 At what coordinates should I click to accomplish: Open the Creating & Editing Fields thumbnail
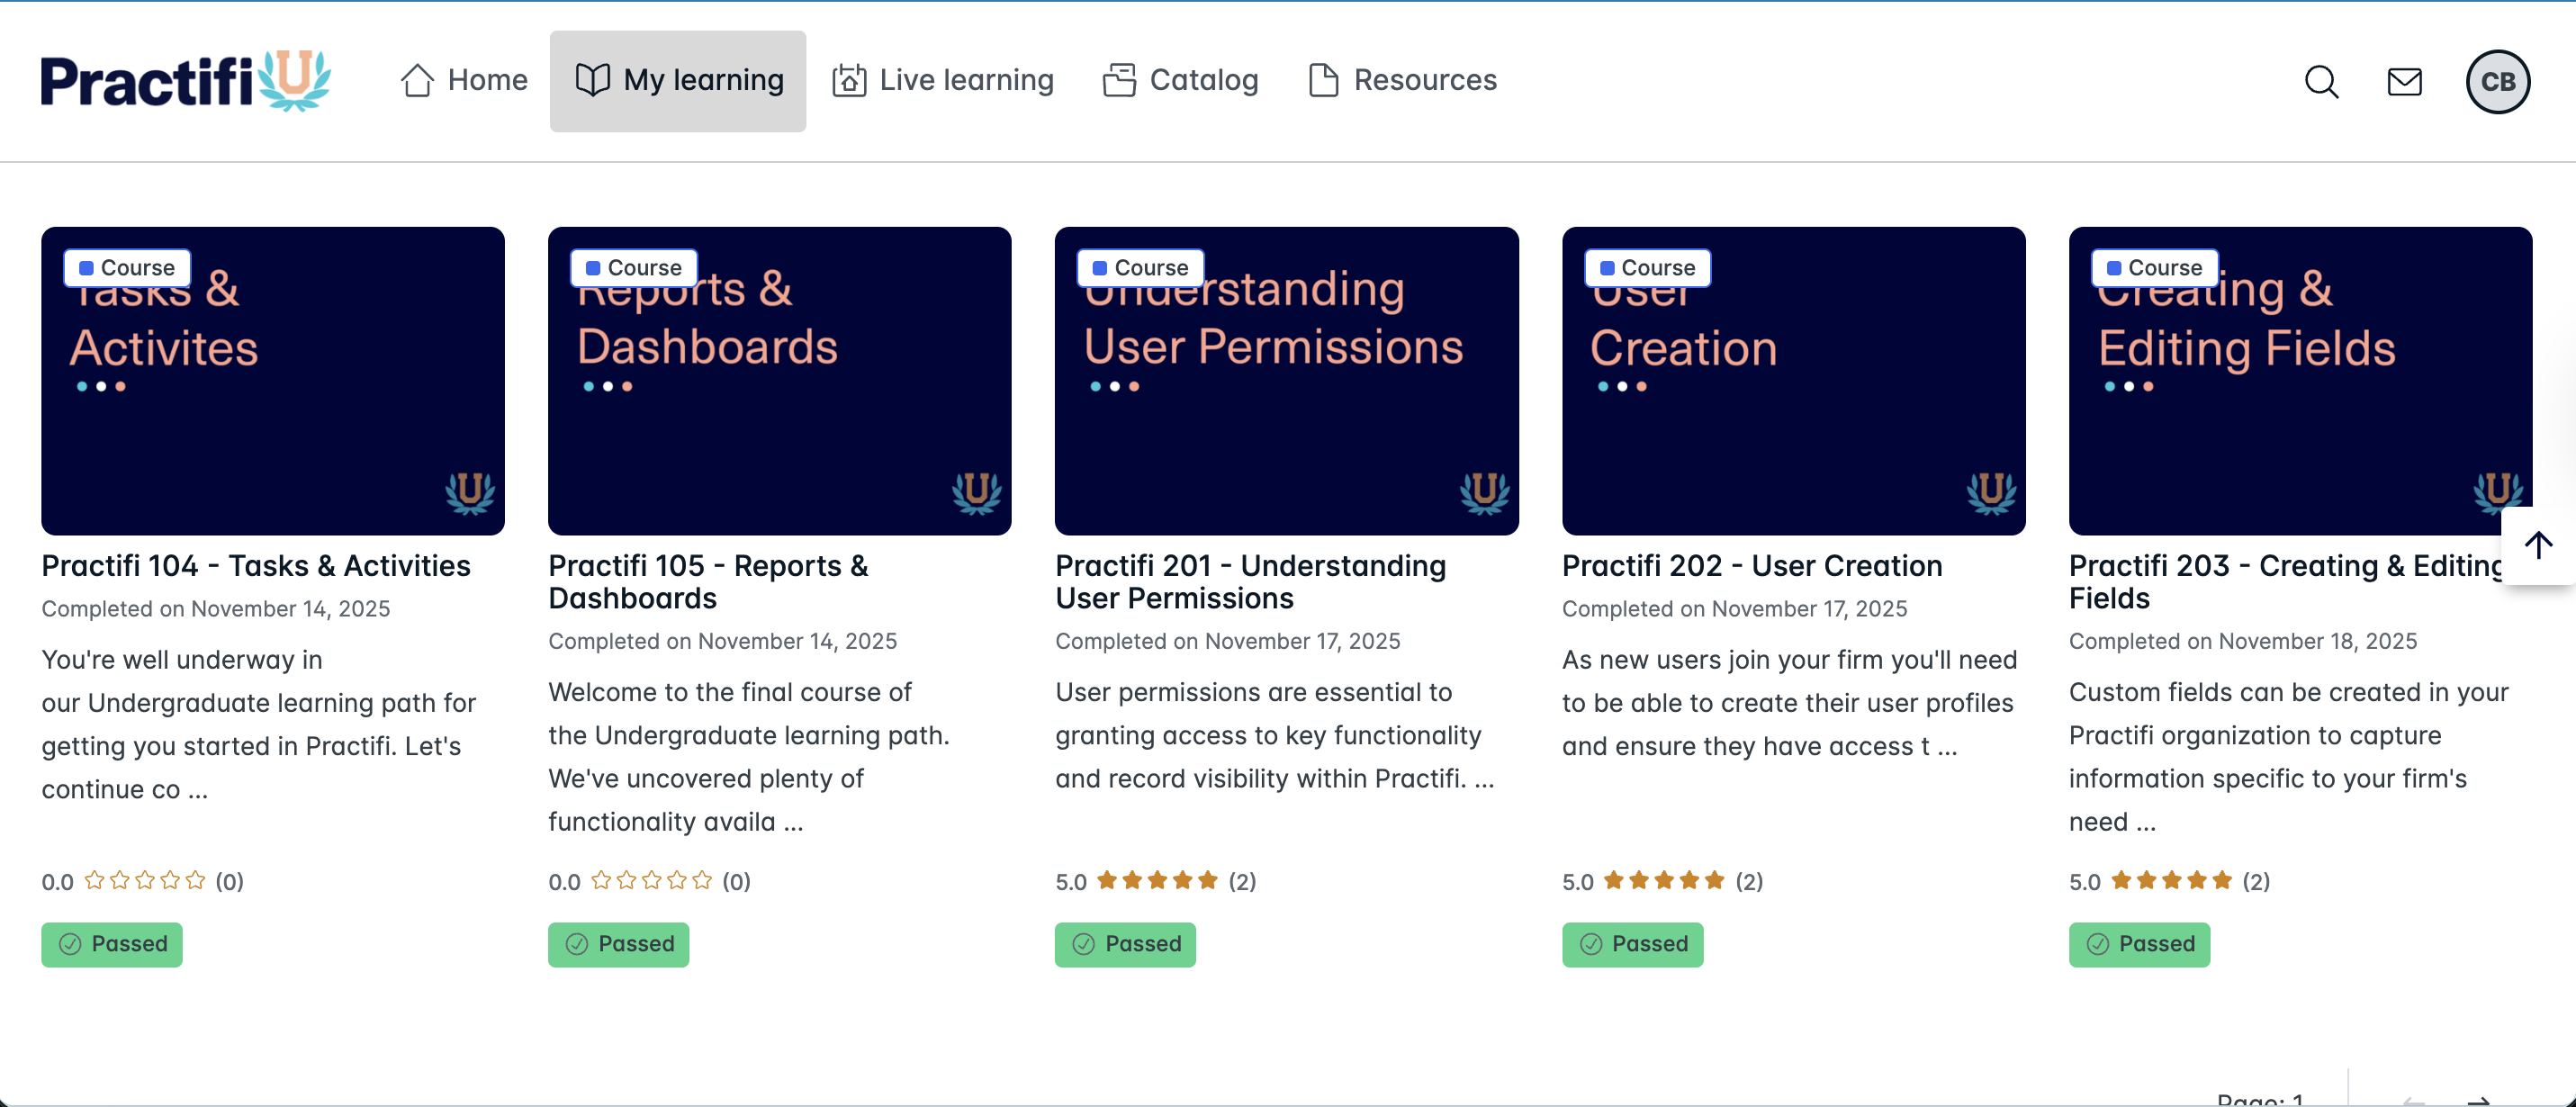(2301, 381)
